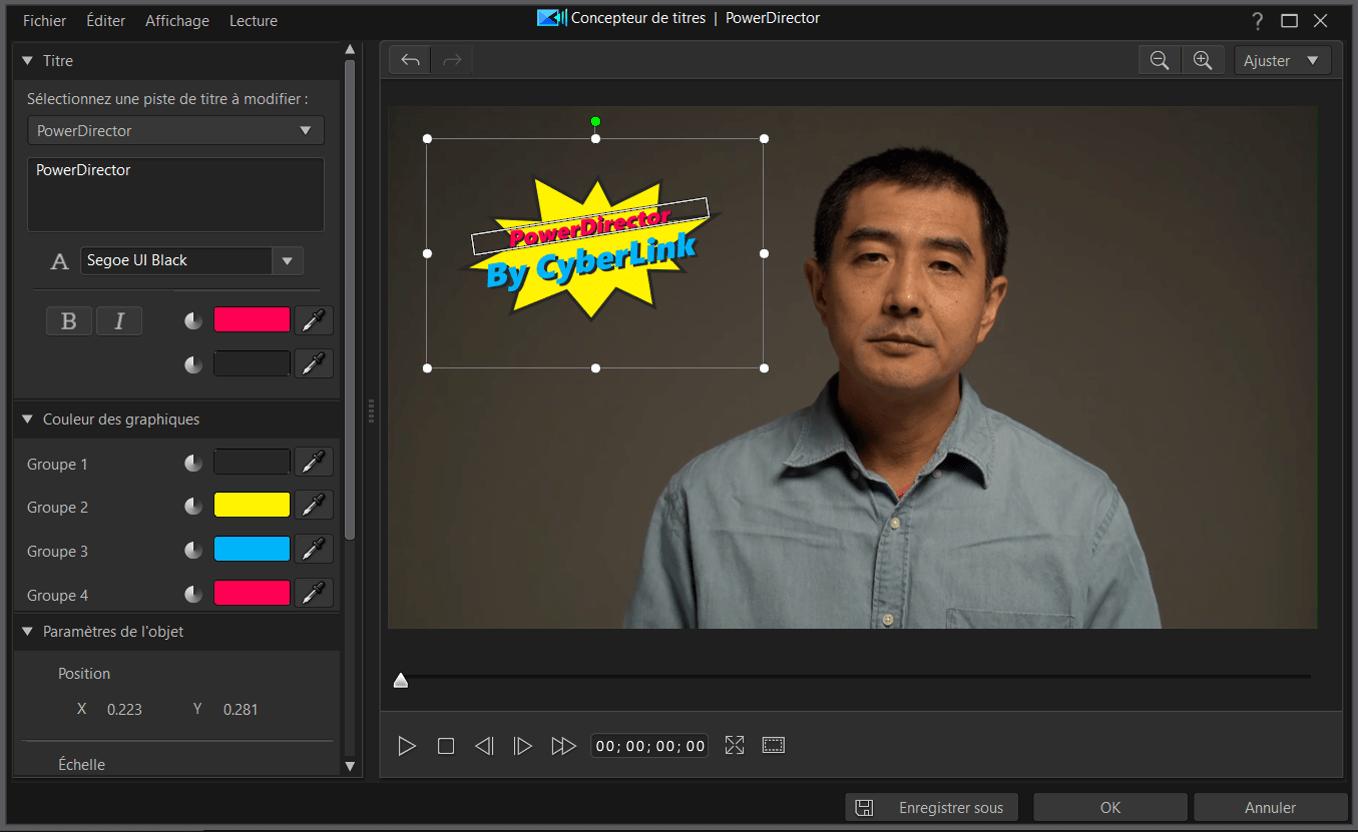1358x832 pixels.
Task: Click the Annuler button
Action: [1270, 807]
